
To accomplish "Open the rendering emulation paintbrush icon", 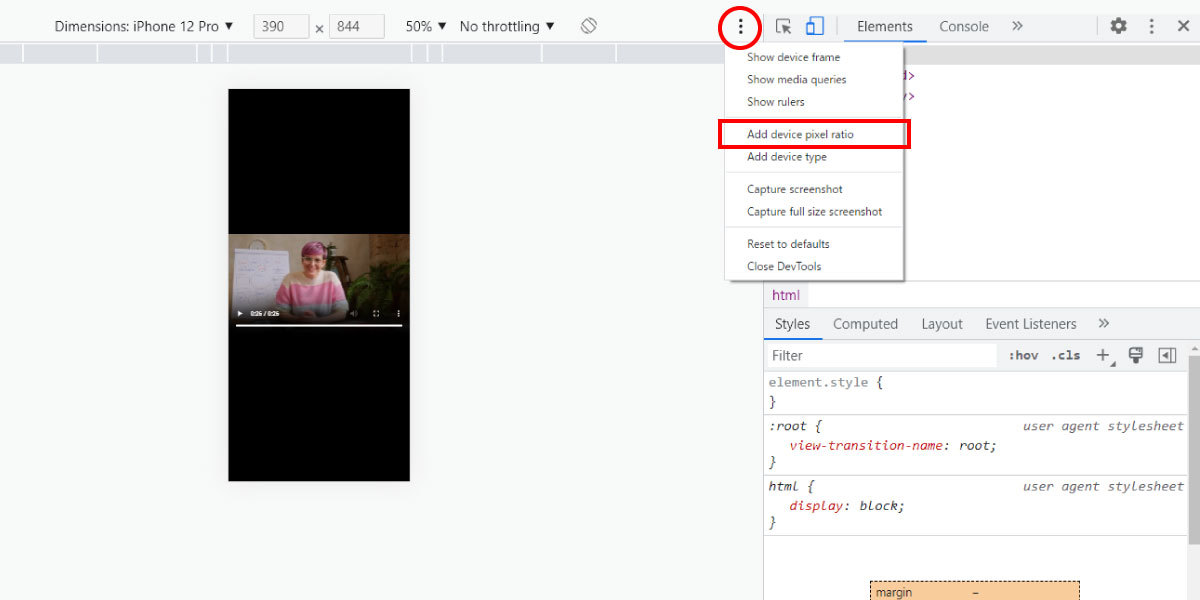I will pos(1135,355).
